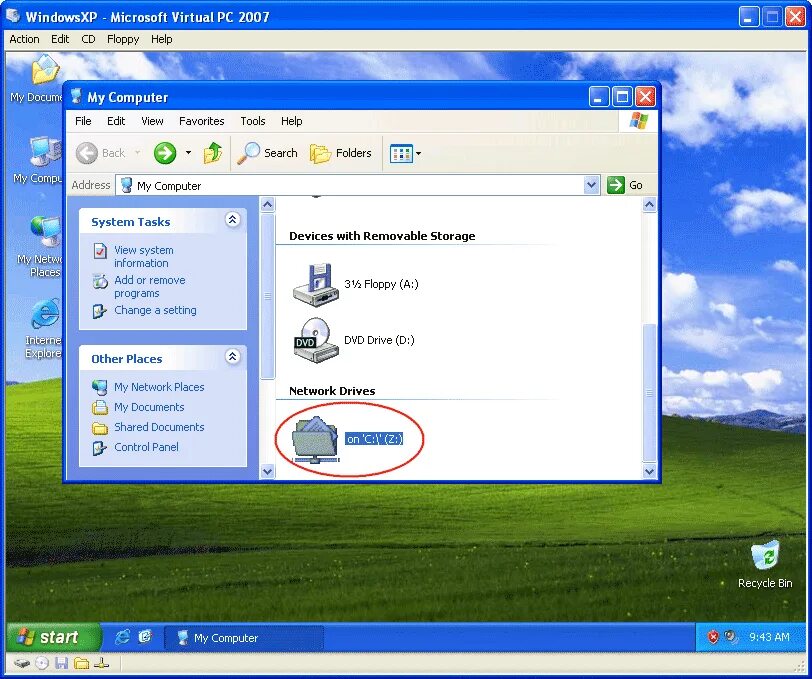
Task: Open the Forward button history dropdown arrow
Action: (x=188, y=153)
